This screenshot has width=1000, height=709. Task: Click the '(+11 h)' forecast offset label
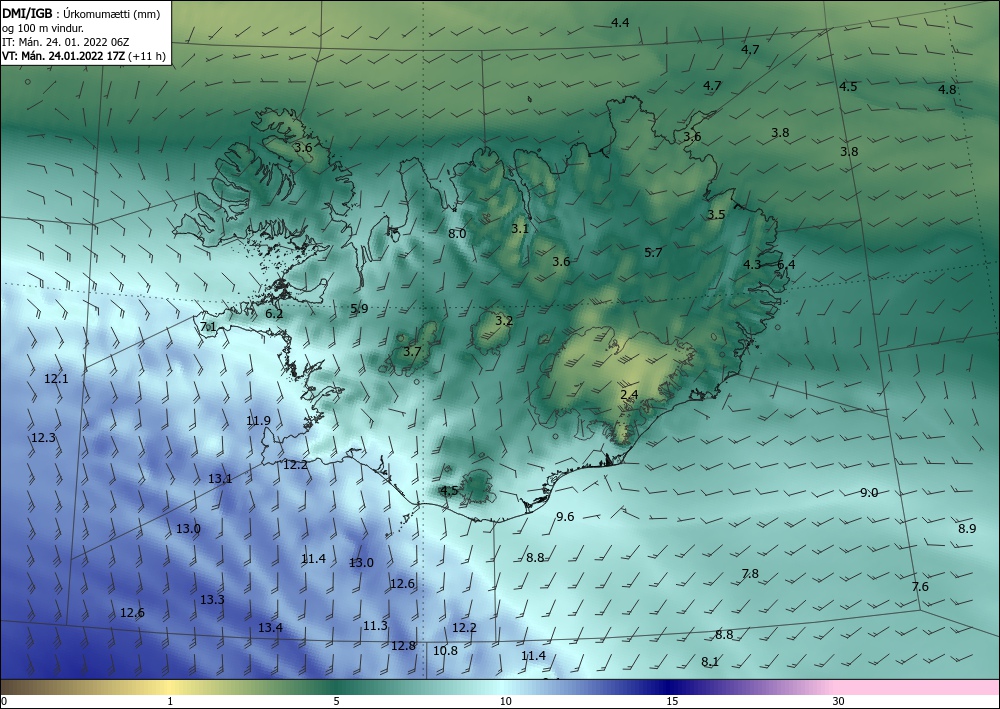[147, 56]
